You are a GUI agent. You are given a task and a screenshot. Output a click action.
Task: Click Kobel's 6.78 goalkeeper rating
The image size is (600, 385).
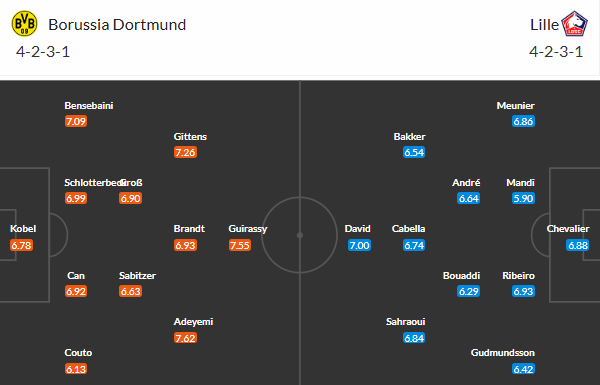click(x=21, y=245)
